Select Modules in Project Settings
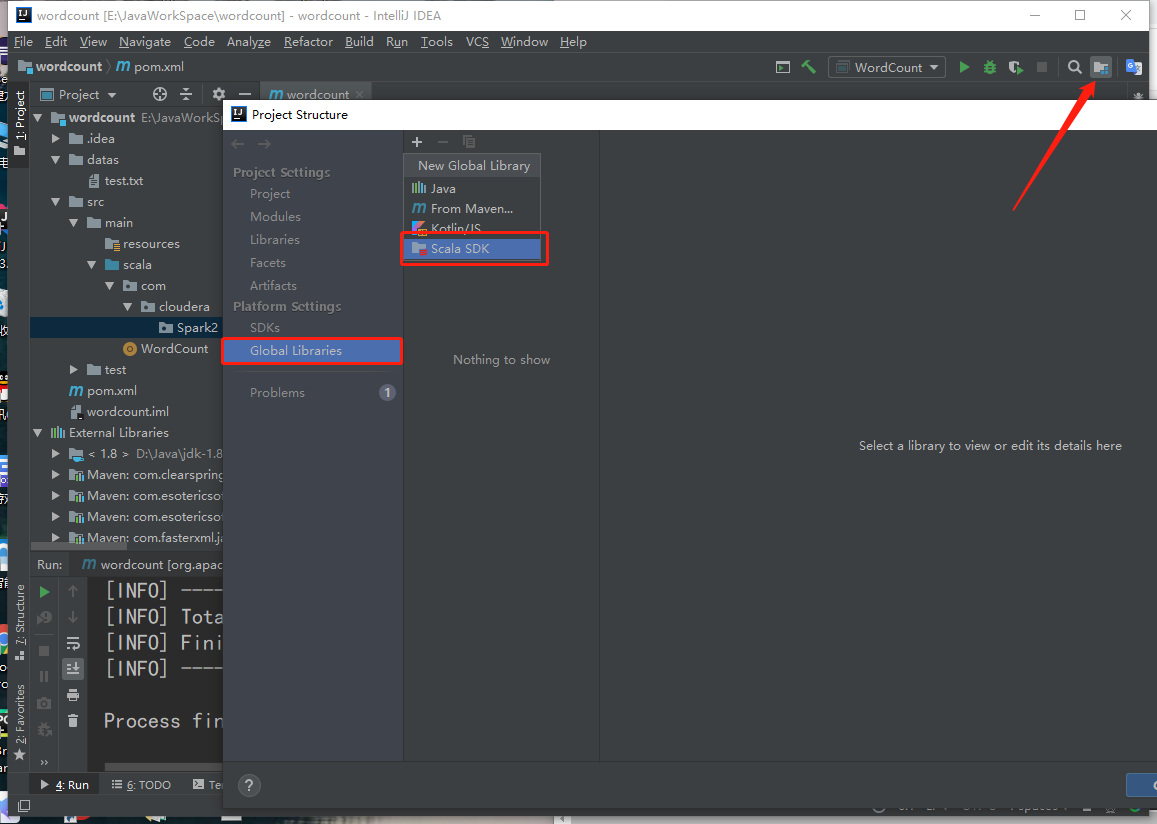This screenshot has width=1157, height=824. point(275,217)
